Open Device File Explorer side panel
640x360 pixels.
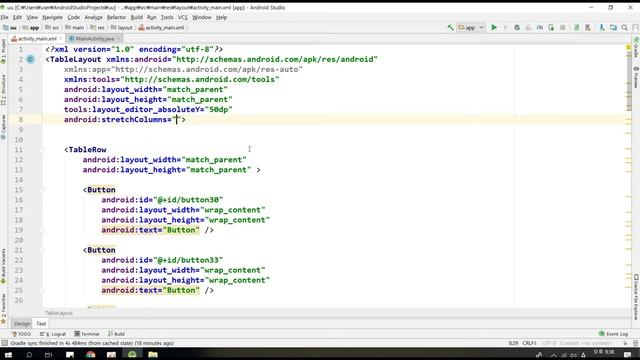636,297
